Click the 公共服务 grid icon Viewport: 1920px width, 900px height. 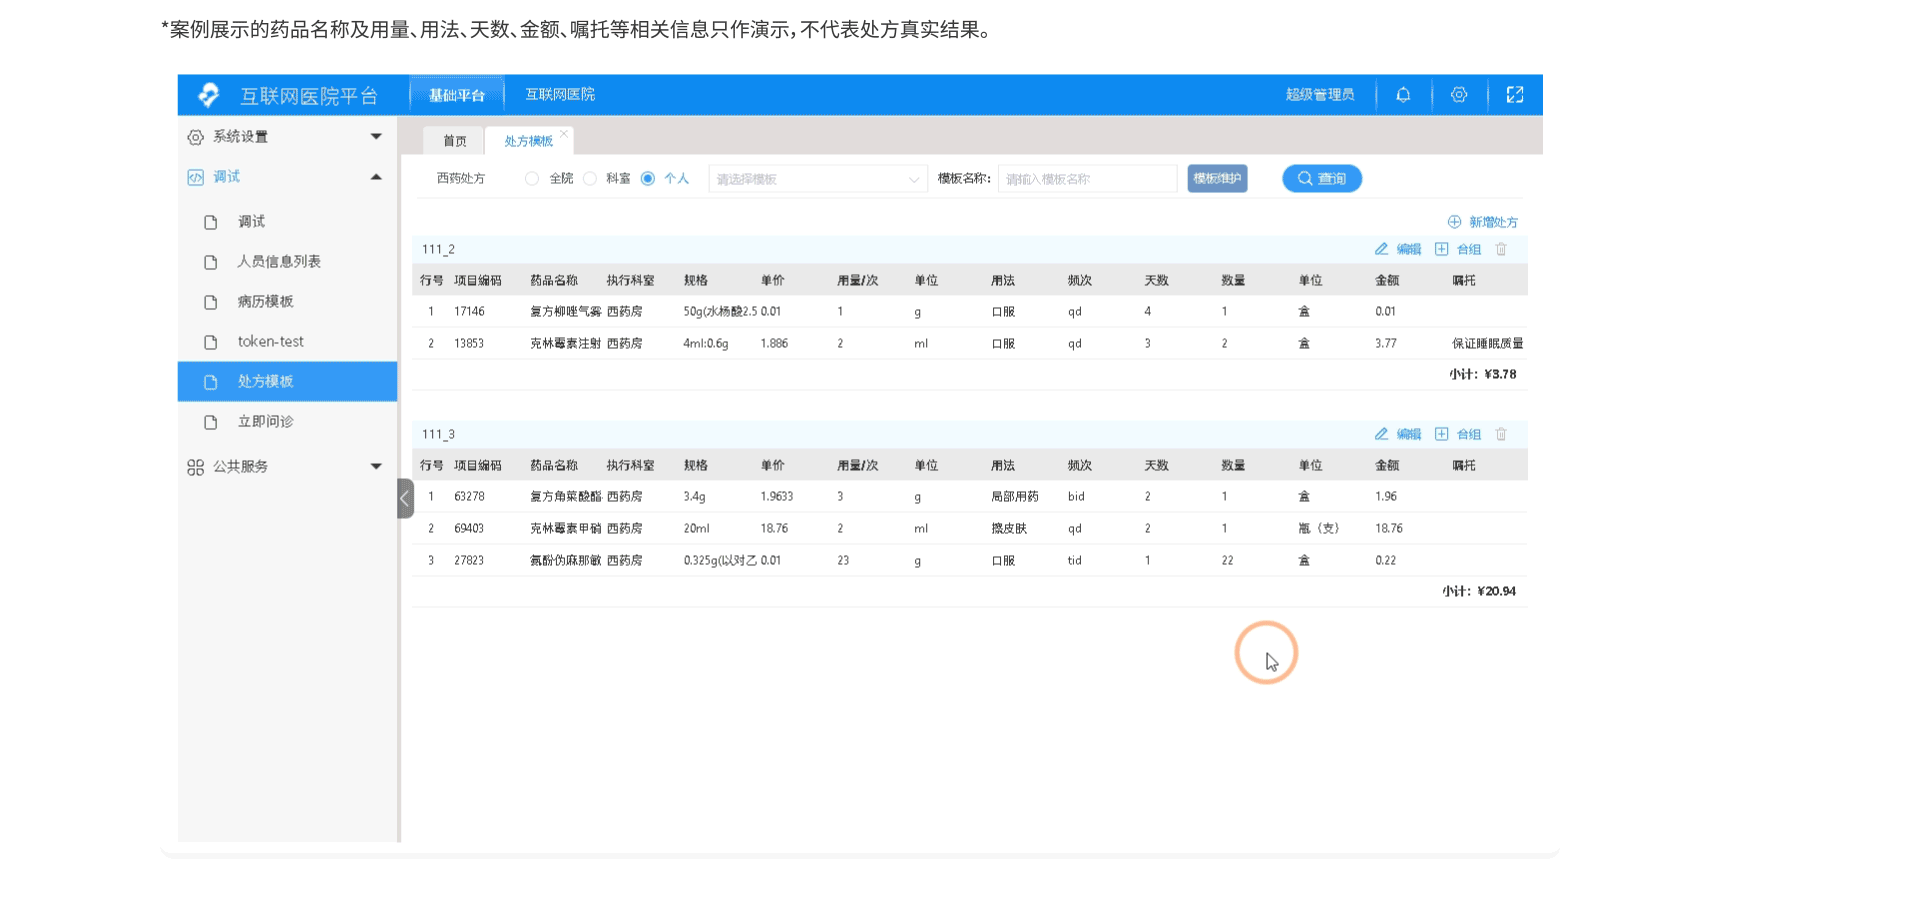click(x=195, y=467)
